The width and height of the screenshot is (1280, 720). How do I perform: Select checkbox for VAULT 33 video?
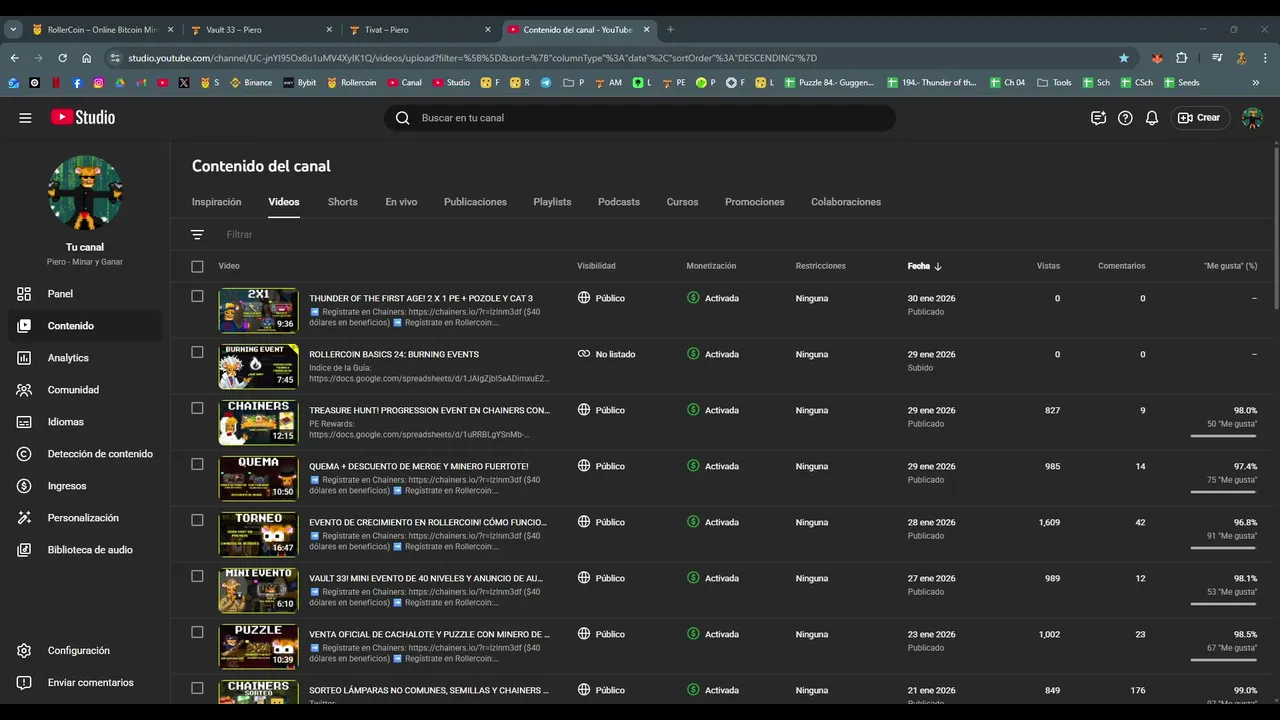pyautogui.click(x=197, y=576)
